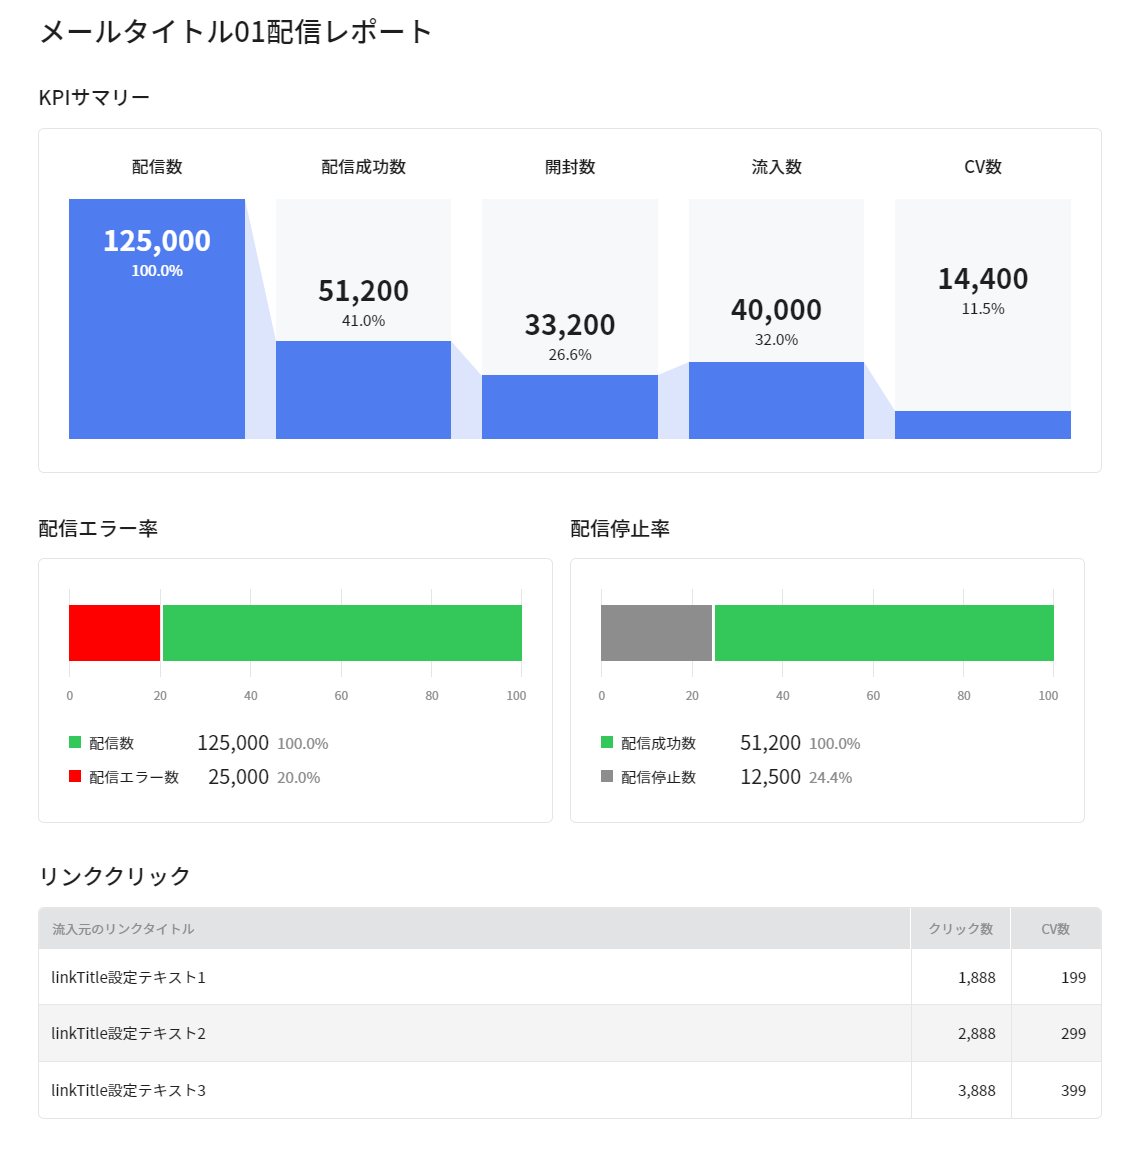
Task: Select the 配信数 funnel bar showing 125,000
Action: tap(156, 320)
